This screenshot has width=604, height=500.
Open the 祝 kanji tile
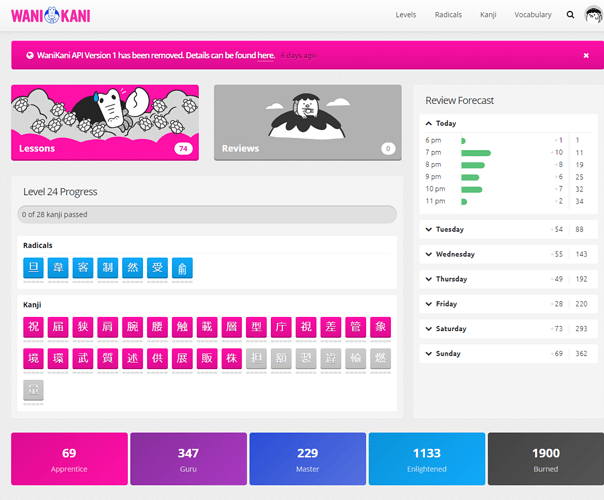coord(34,327)
